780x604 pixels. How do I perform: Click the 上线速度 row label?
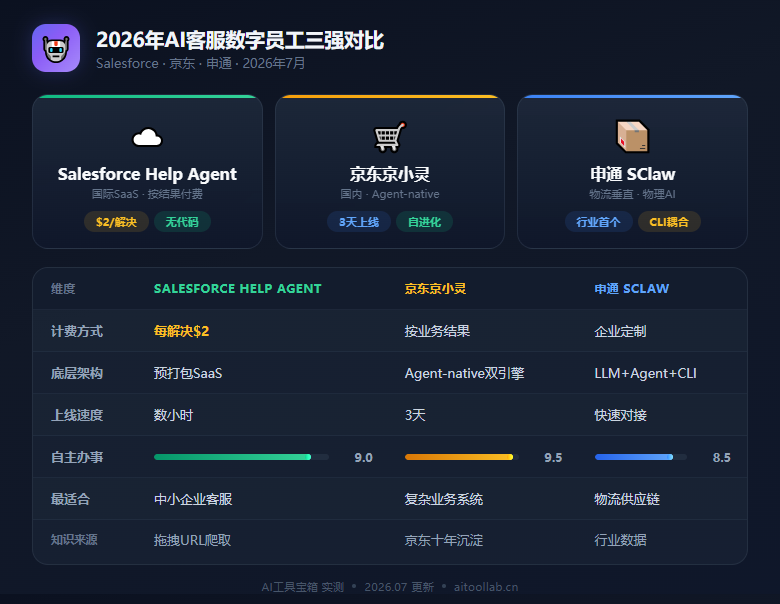77,415
